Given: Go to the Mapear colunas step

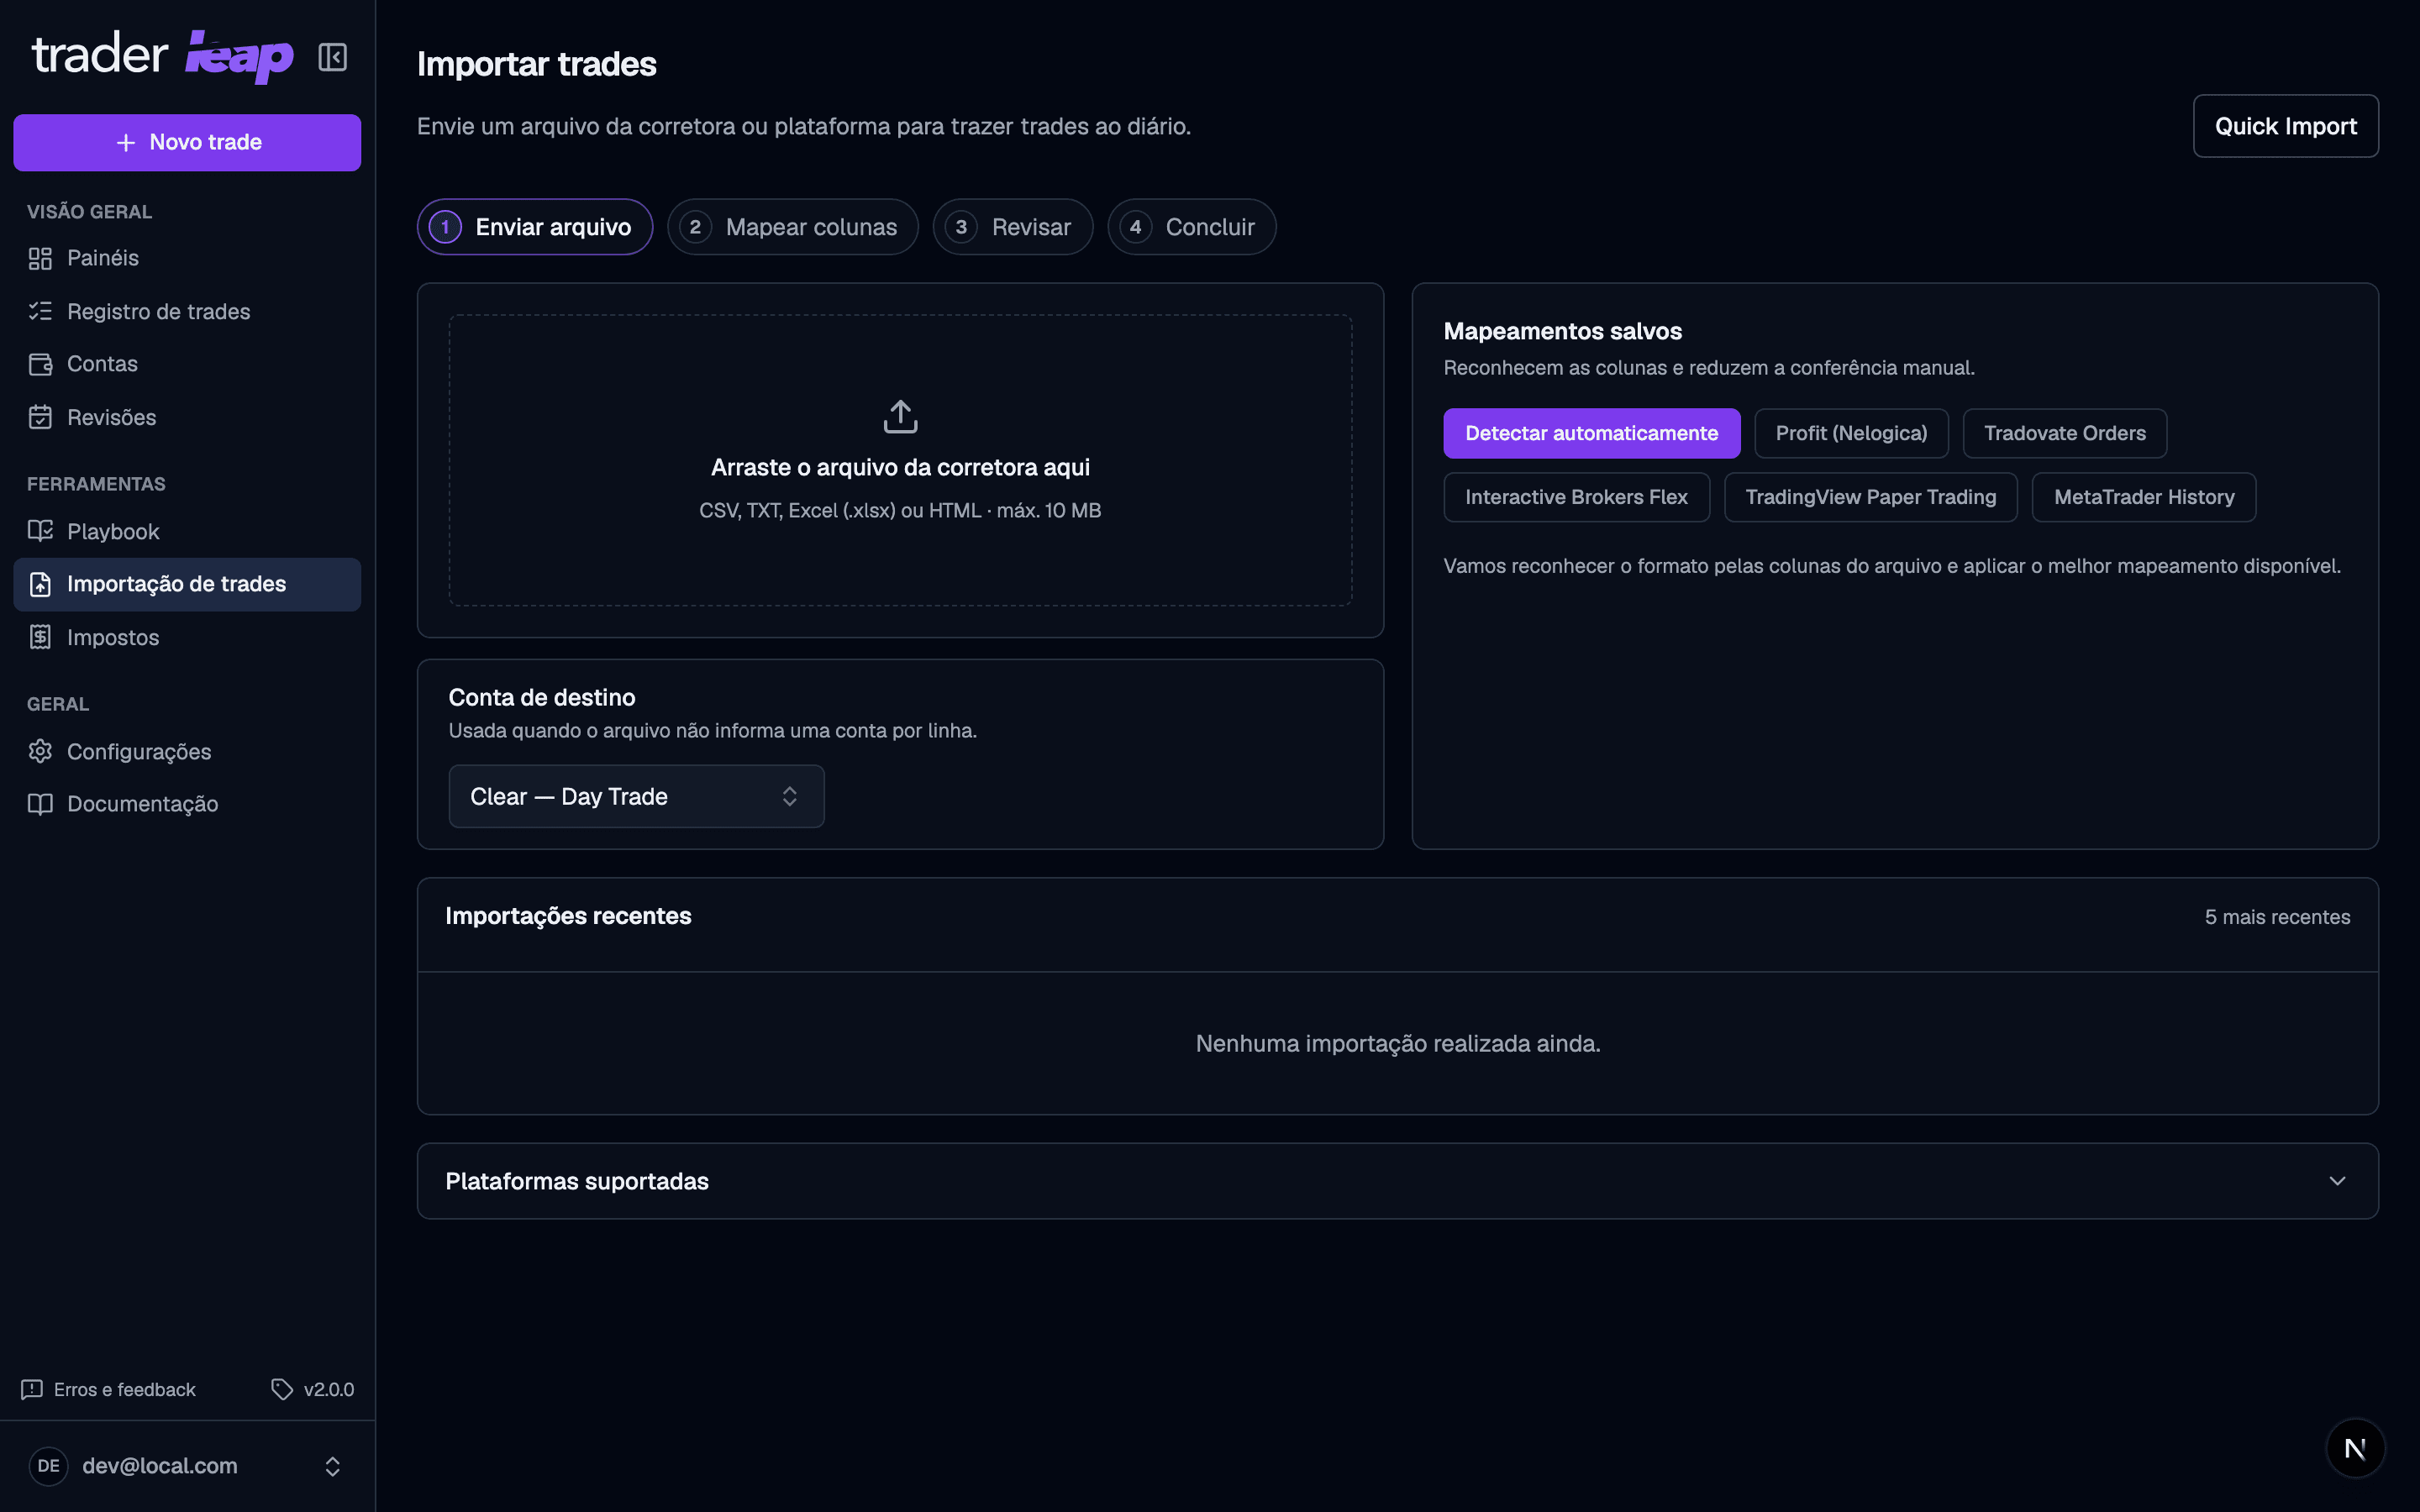Looking at the screenshot, I should 792,227.
